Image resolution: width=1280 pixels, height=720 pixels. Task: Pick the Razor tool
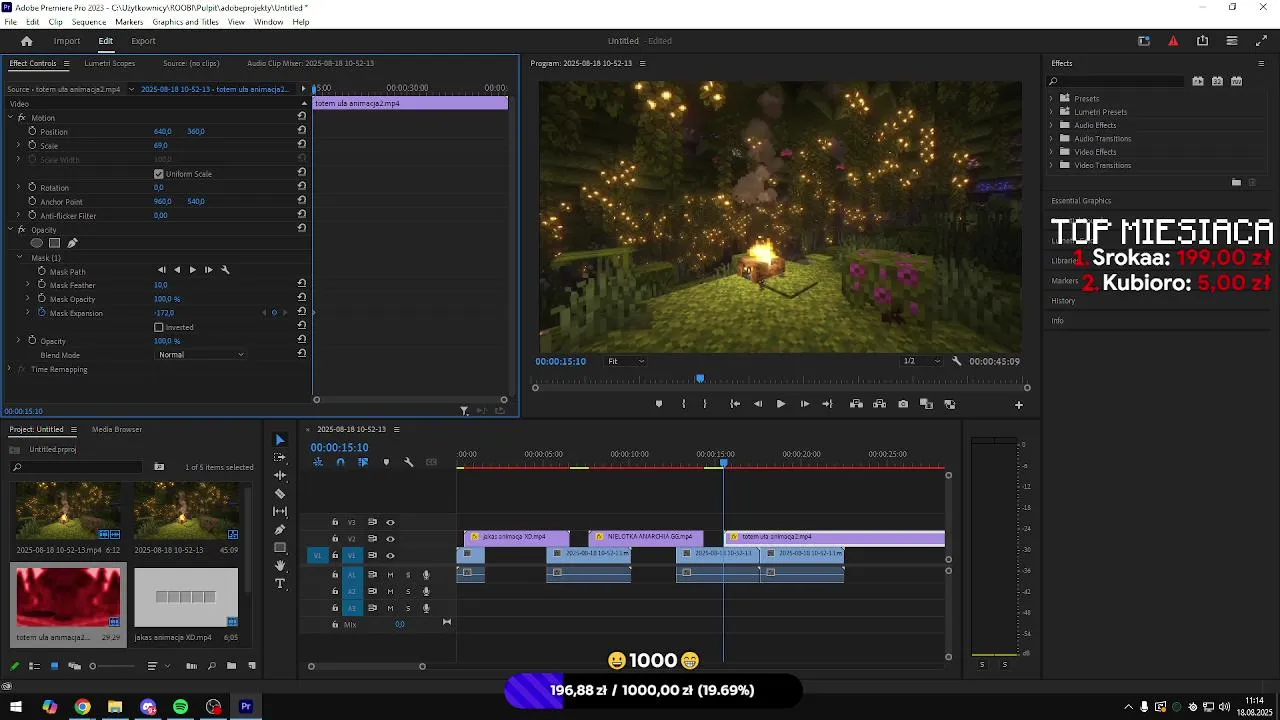(x=280, y=494)
